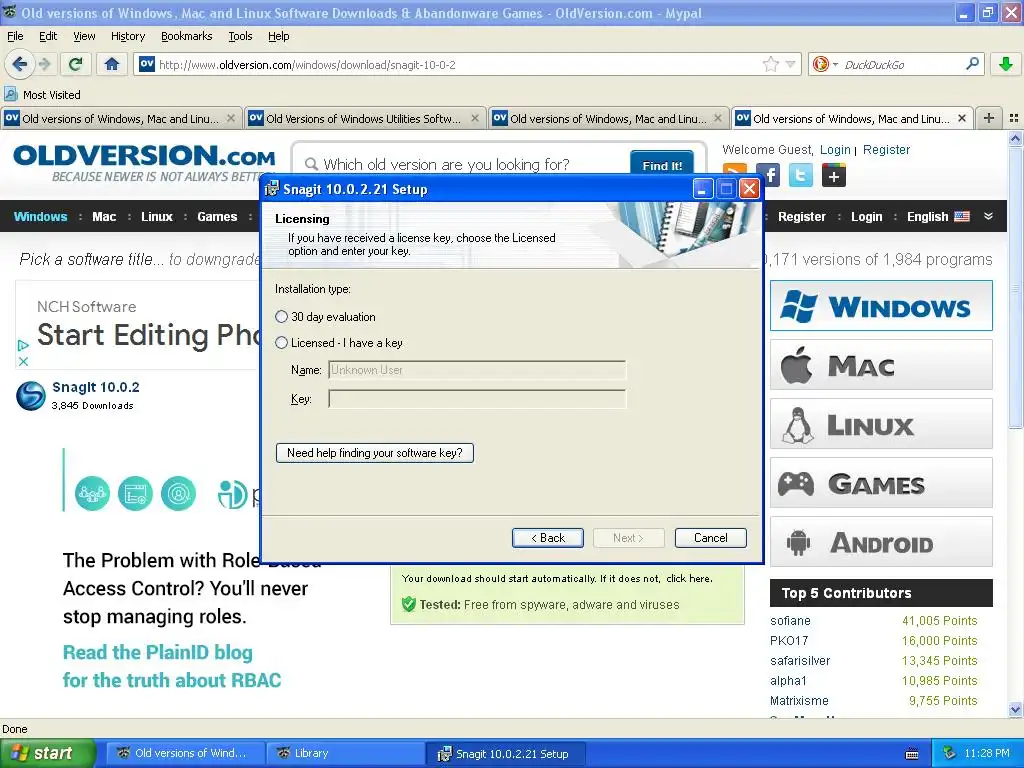Click the Login link beside Welcome Guest

(x=835, y=150)
